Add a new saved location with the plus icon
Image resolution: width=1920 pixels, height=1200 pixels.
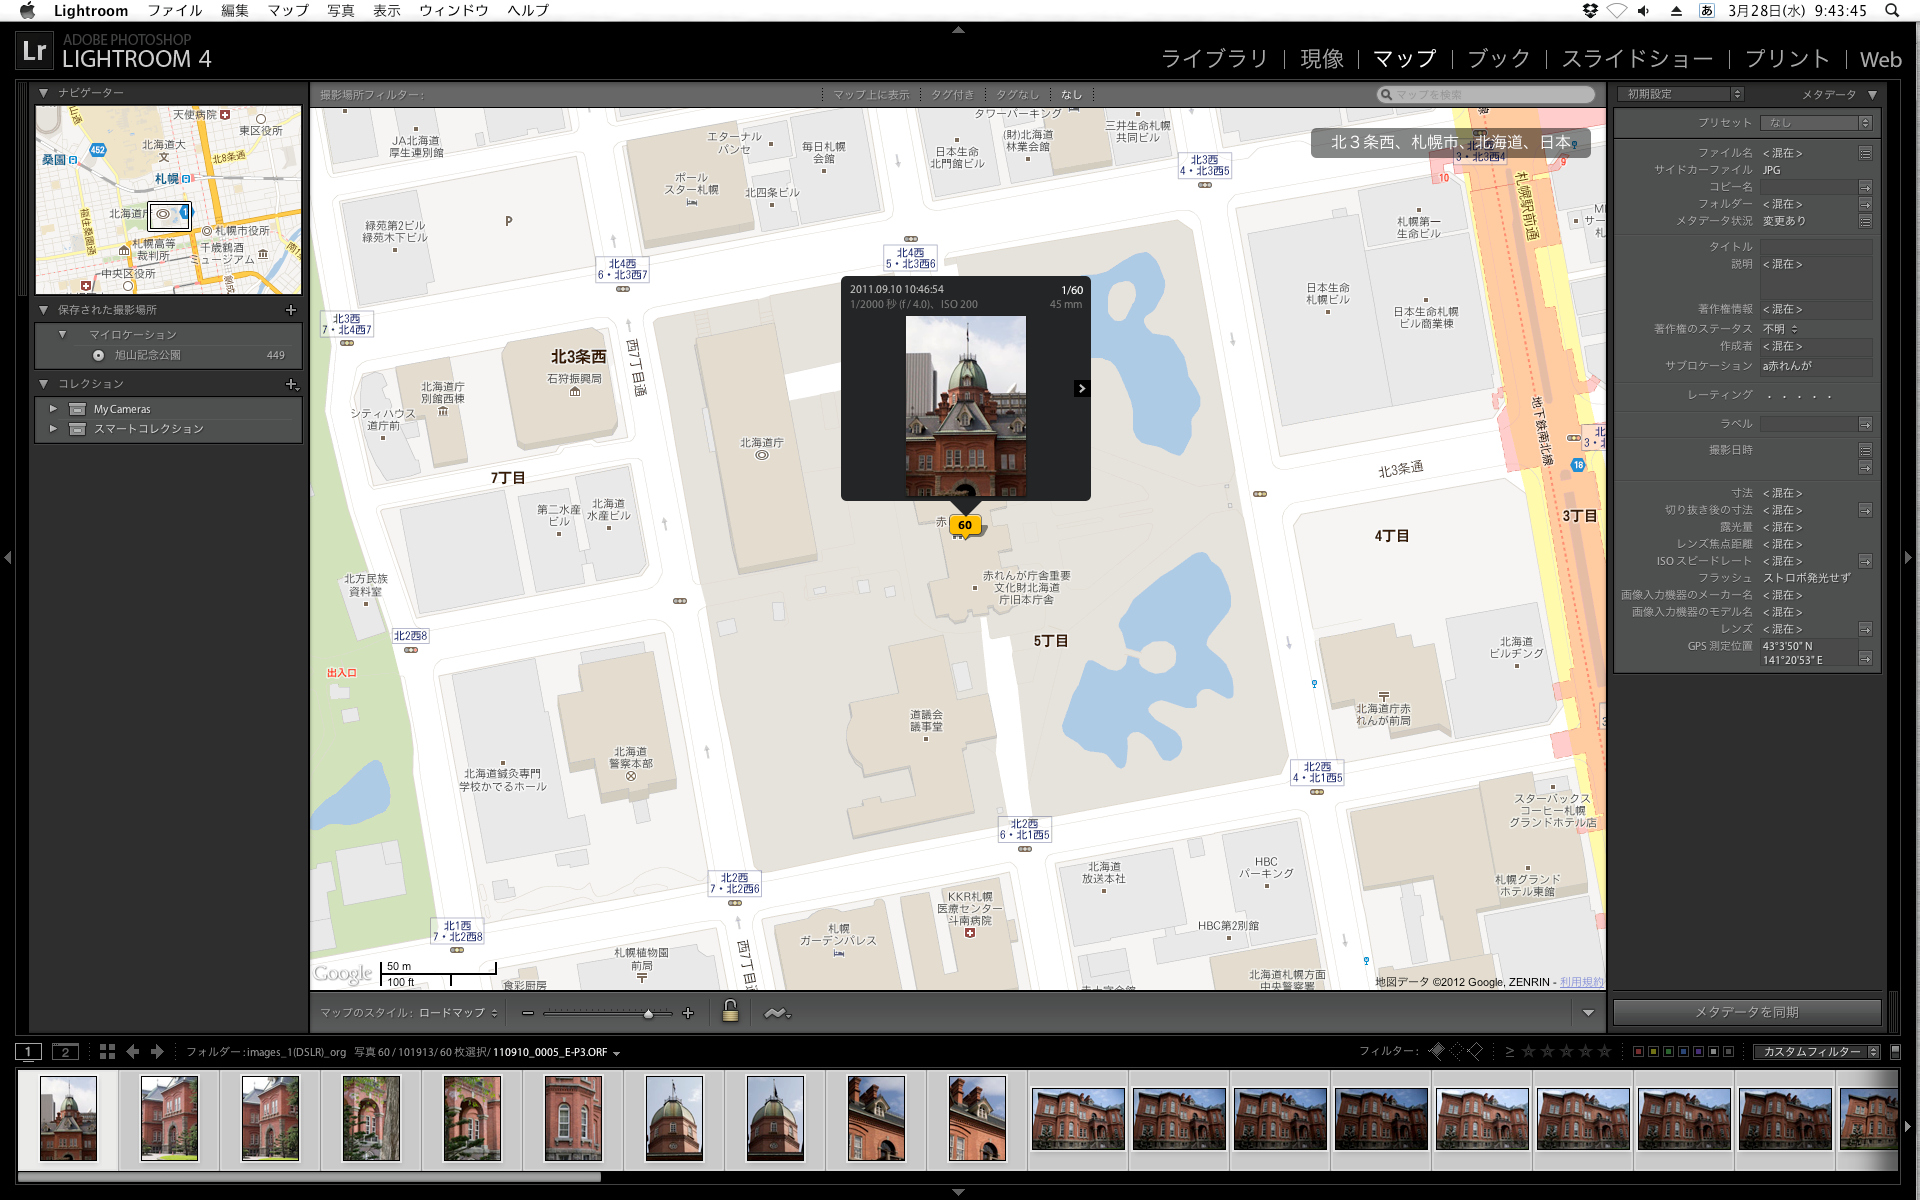291,310
